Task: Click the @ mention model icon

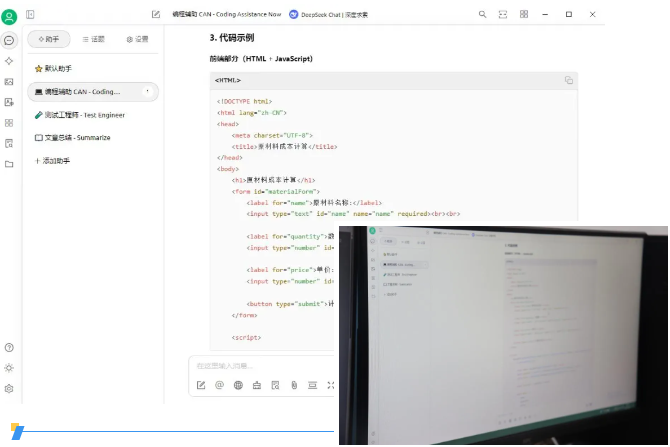Action: (x=219, y=385)
